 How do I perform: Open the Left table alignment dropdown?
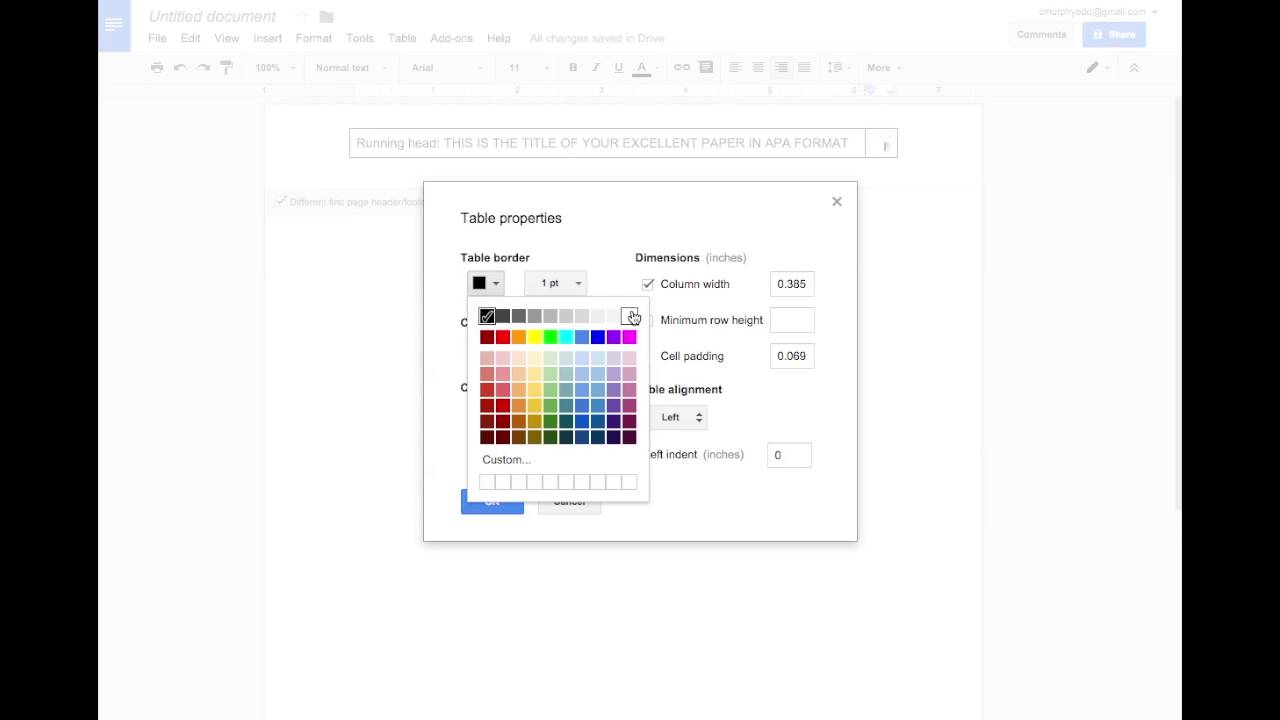[679, 417]
